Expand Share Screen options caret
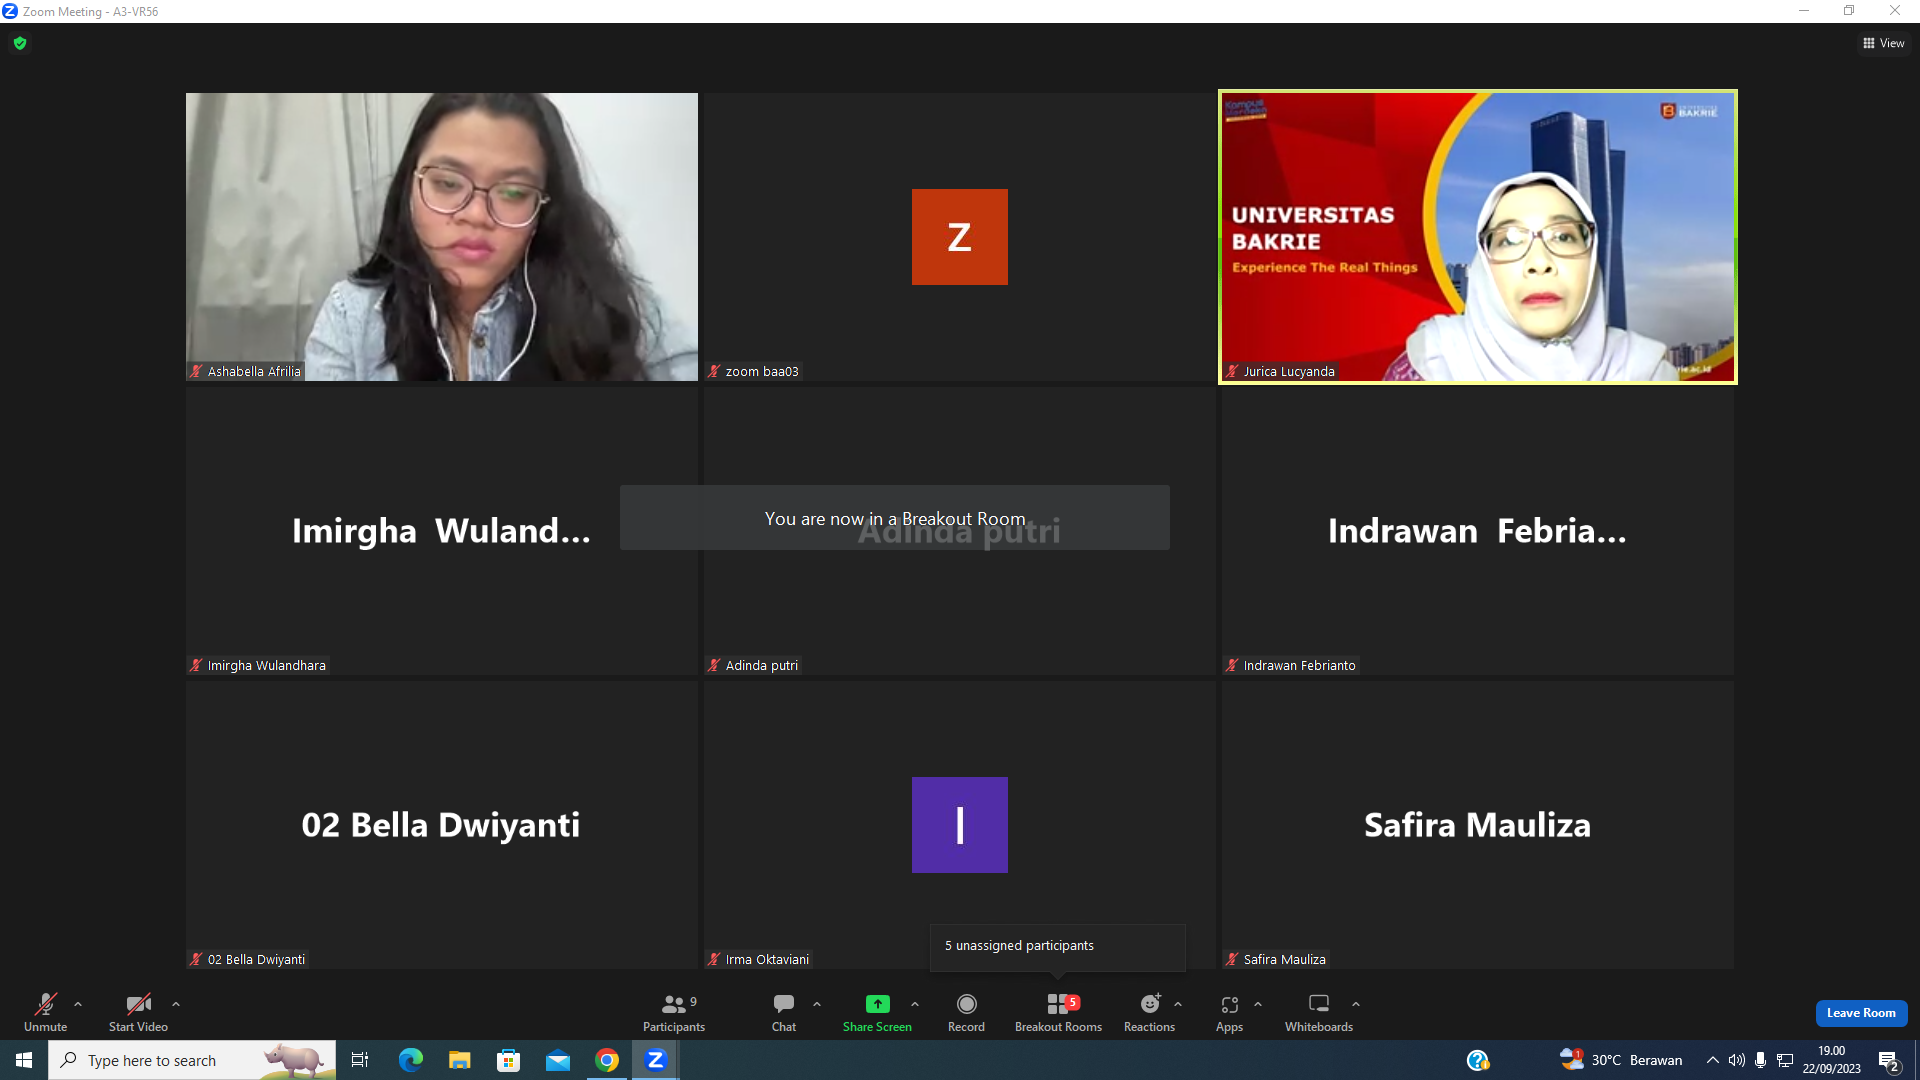1920x1080 pixels. [915, 1004]
